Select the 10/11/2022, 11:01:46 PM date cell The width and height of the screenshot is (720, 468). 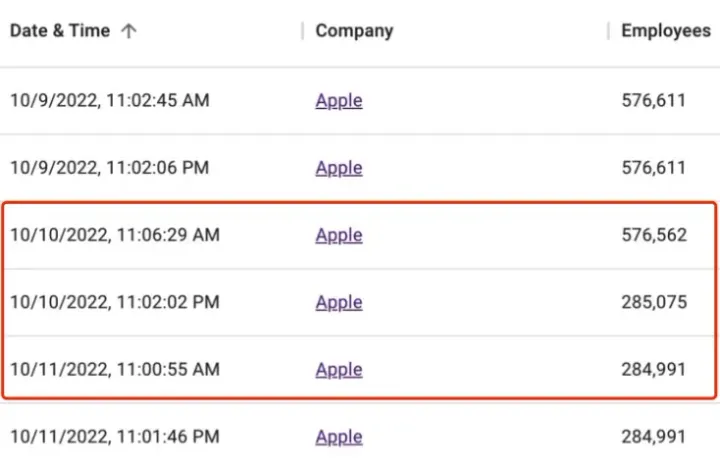click(x=114, y=437)
